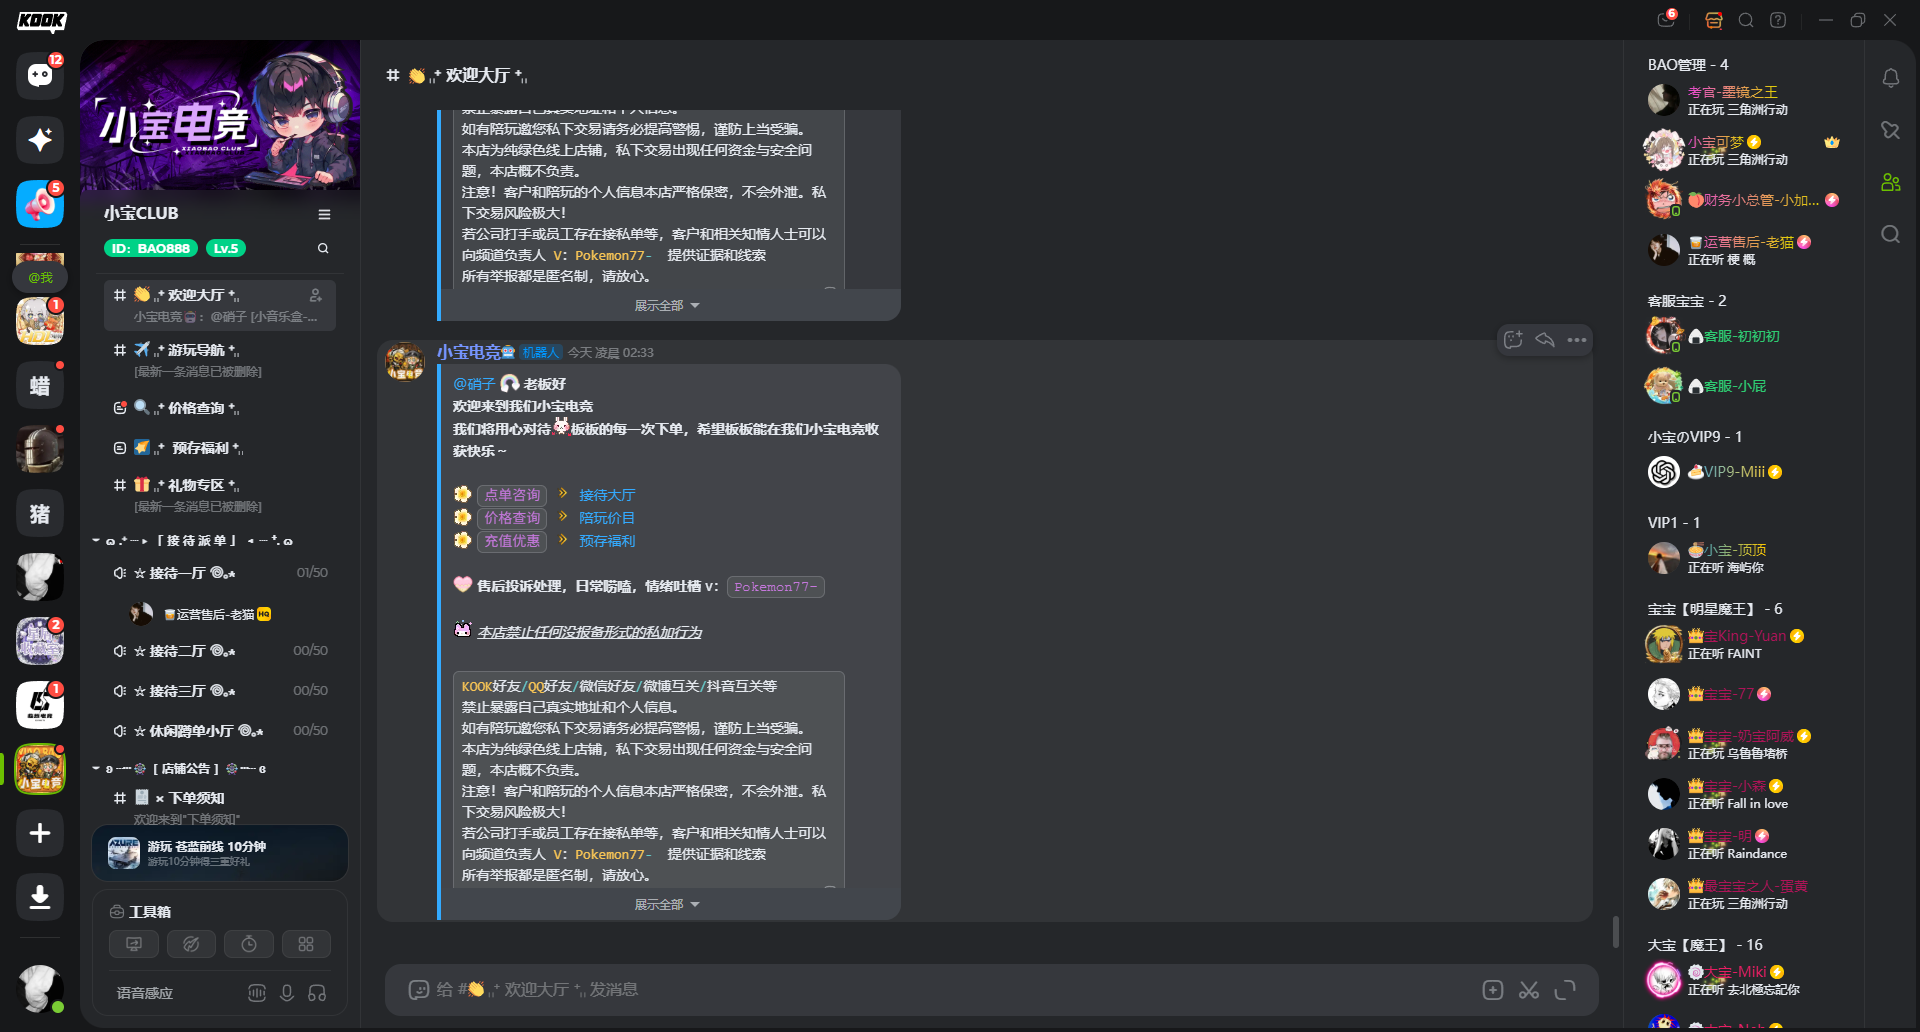Expand the message input box
Viewport: 1920px width, 1032px height.
point(1565,990)
